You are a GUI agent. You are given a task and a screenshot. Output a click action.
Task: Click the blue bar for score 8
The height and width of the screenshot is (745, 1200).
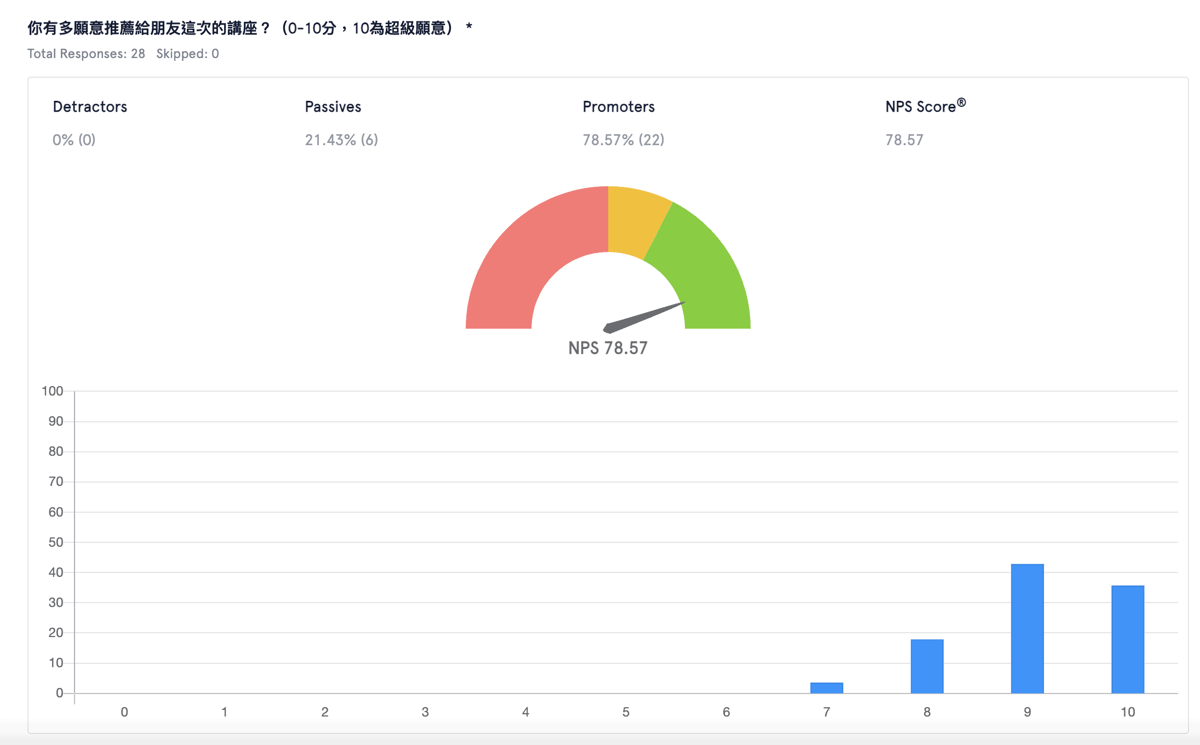927,666
